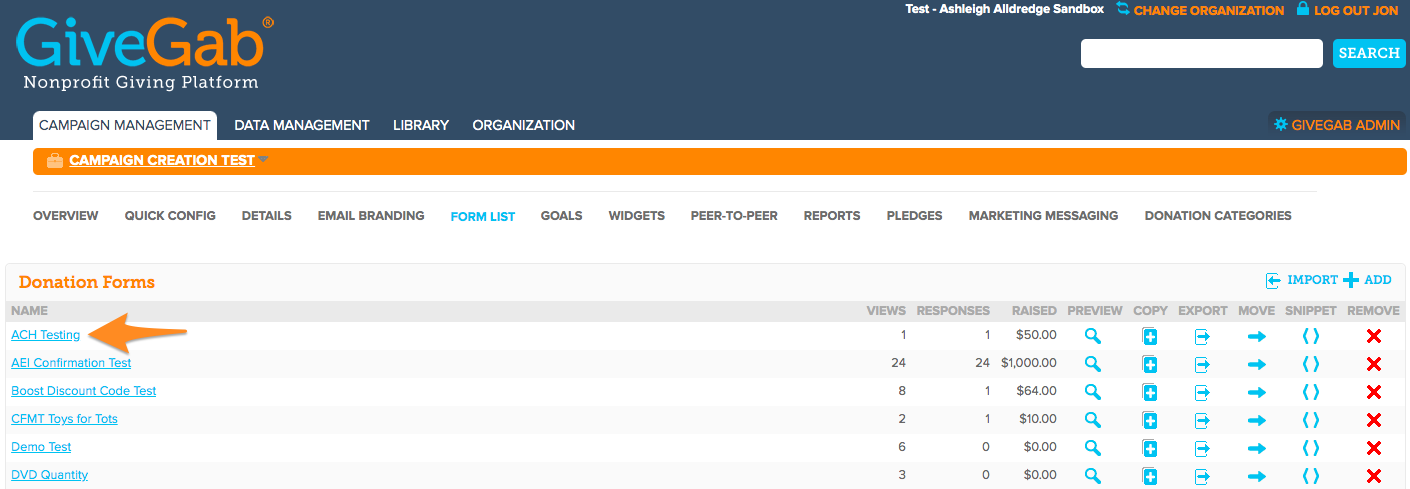Open the Pledges sub-tab
This screenshot has width=1410, height=489.
point(915,216)
